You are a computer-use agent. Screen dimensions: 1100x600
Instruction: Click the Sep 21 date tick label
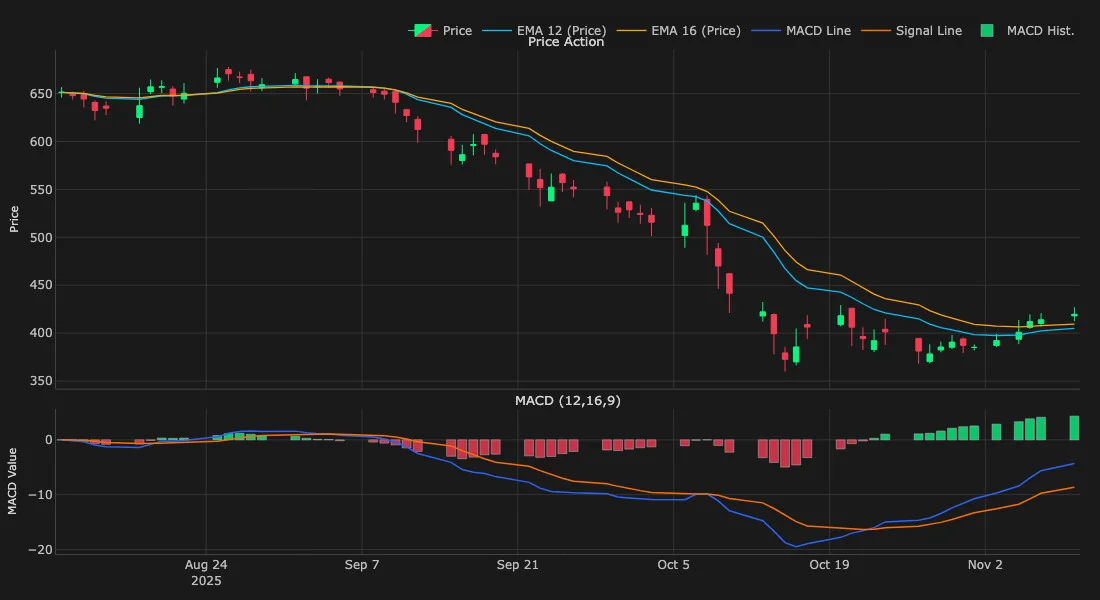[x=518, y=565]
